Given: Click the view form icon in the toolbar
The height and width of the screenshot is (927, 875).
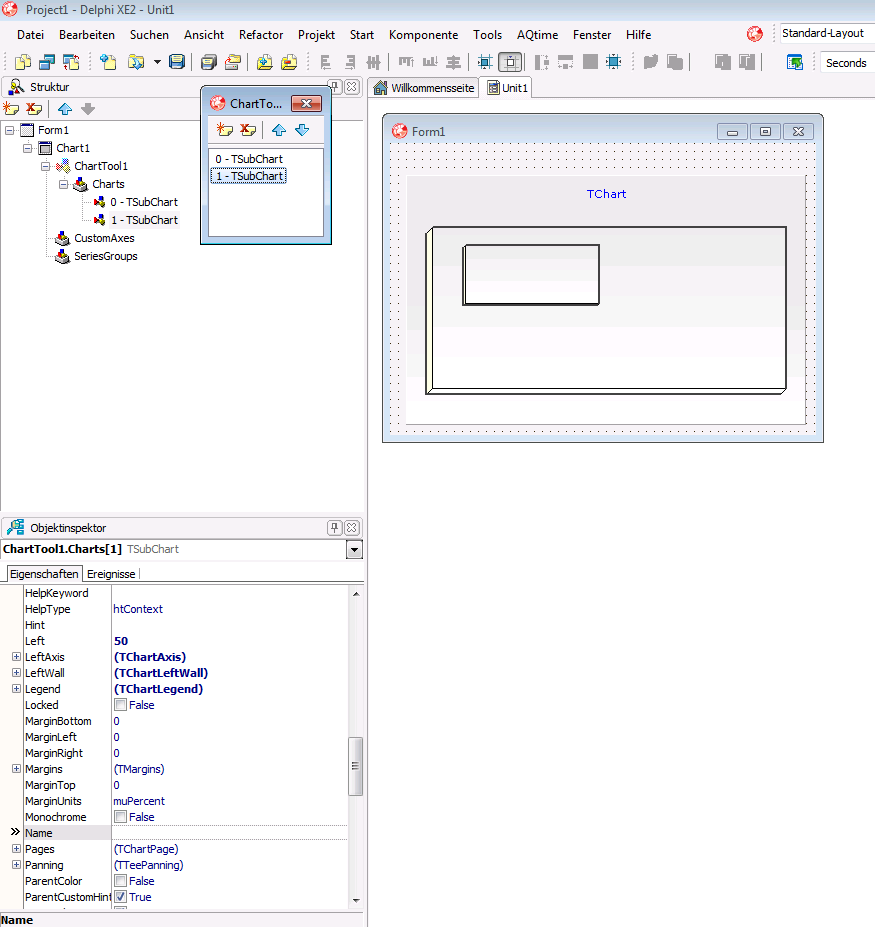Looking at the screenshot, I should coord(47,62).
